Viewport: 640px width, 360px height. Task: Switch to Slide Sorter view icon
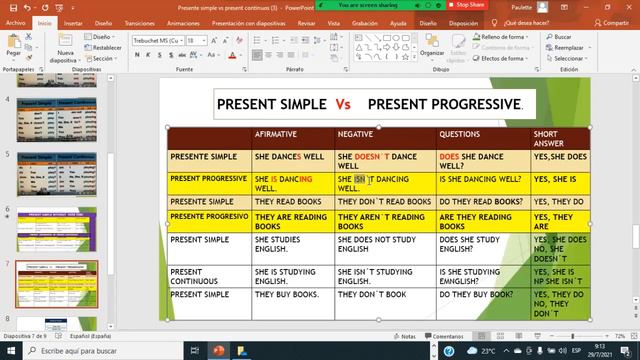(500, 336)
